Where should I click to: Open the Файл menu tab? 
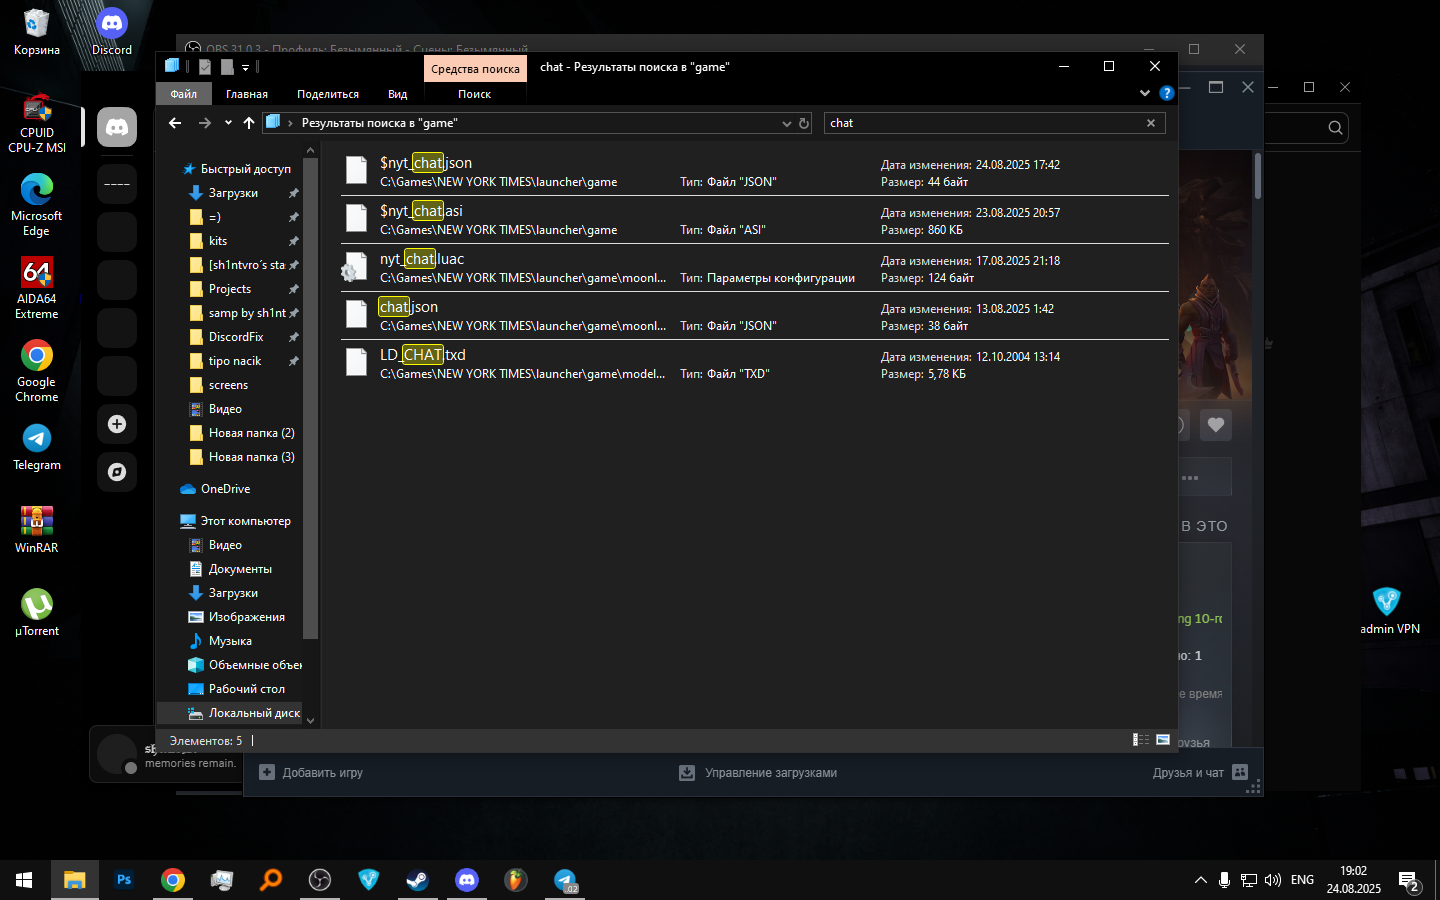coord(183,94)
